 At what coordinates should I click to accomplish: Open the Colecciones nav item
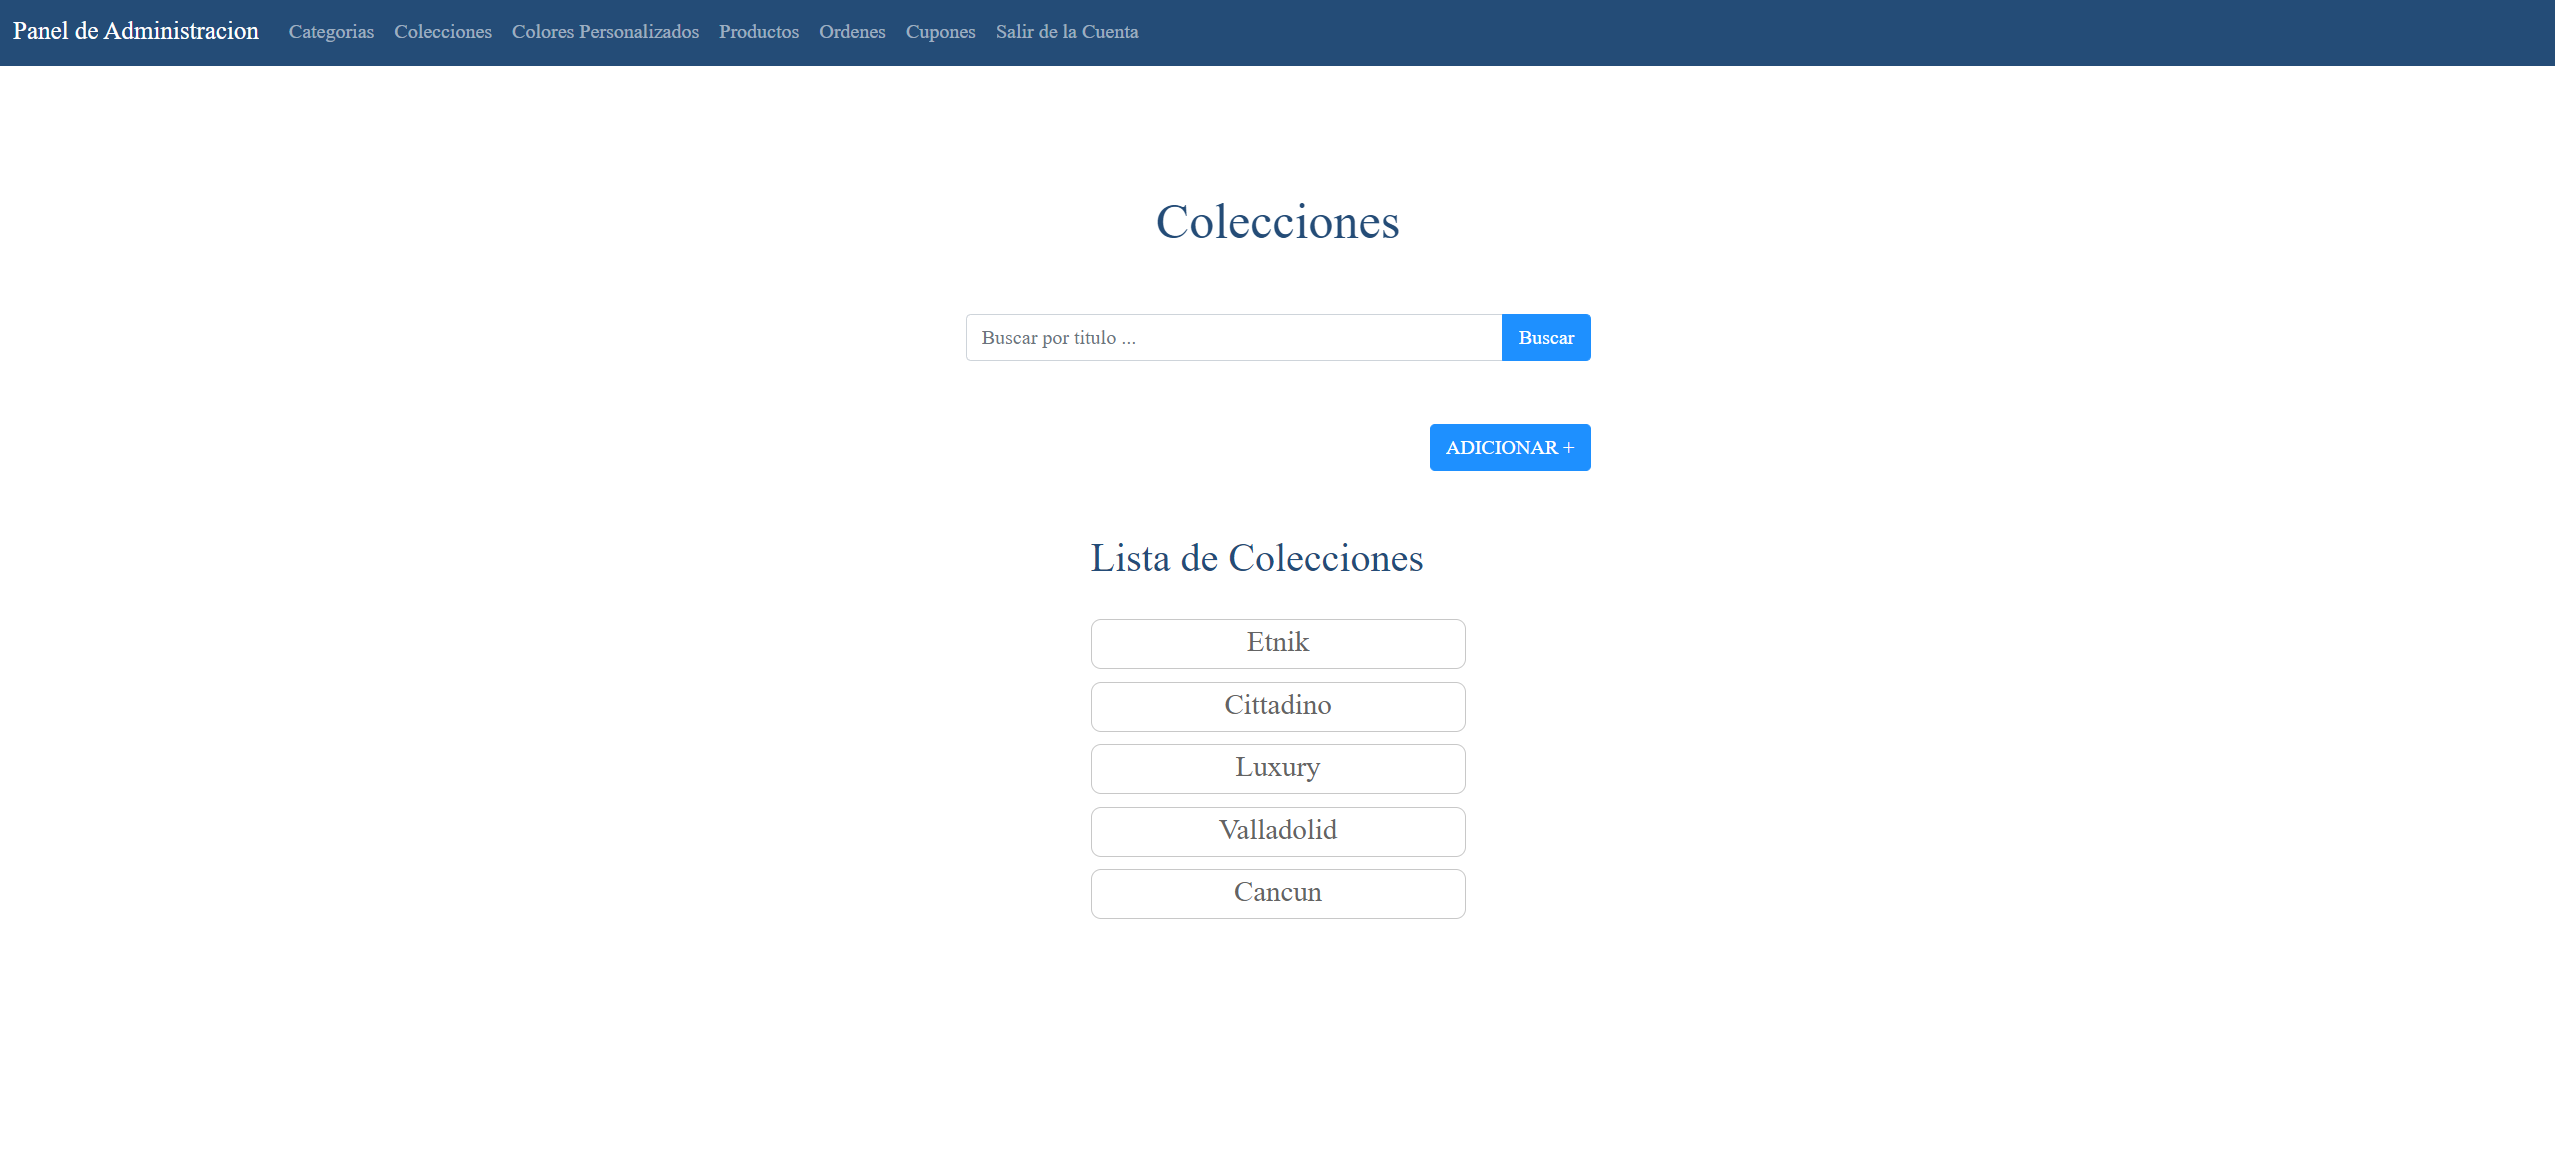[442, 32]
